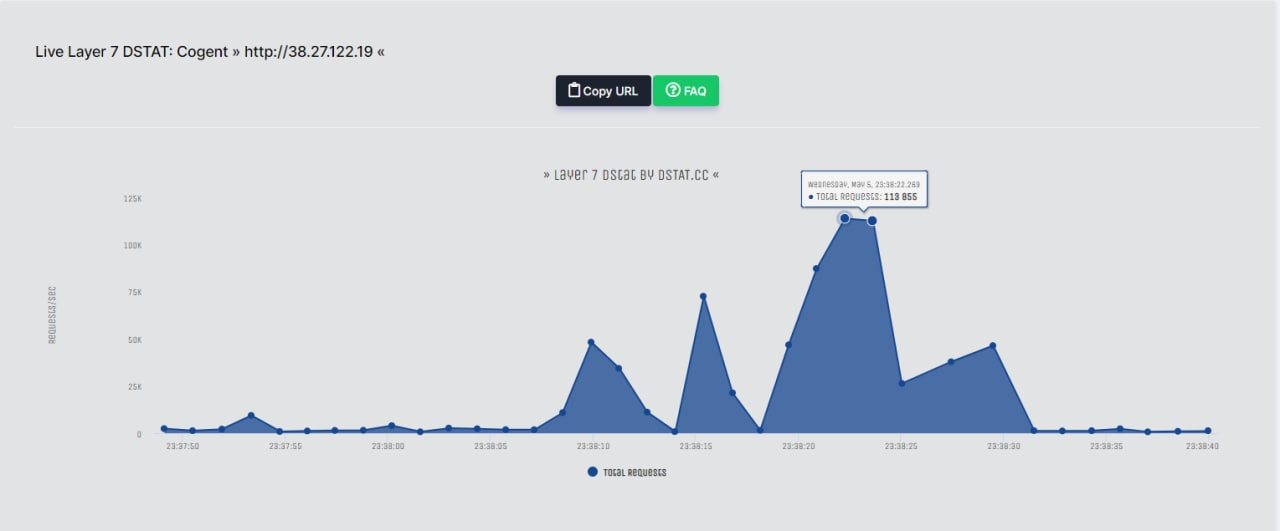Click the 23:38:25 x-axis time label
1280x531 pixels.
tap(901, 447)
